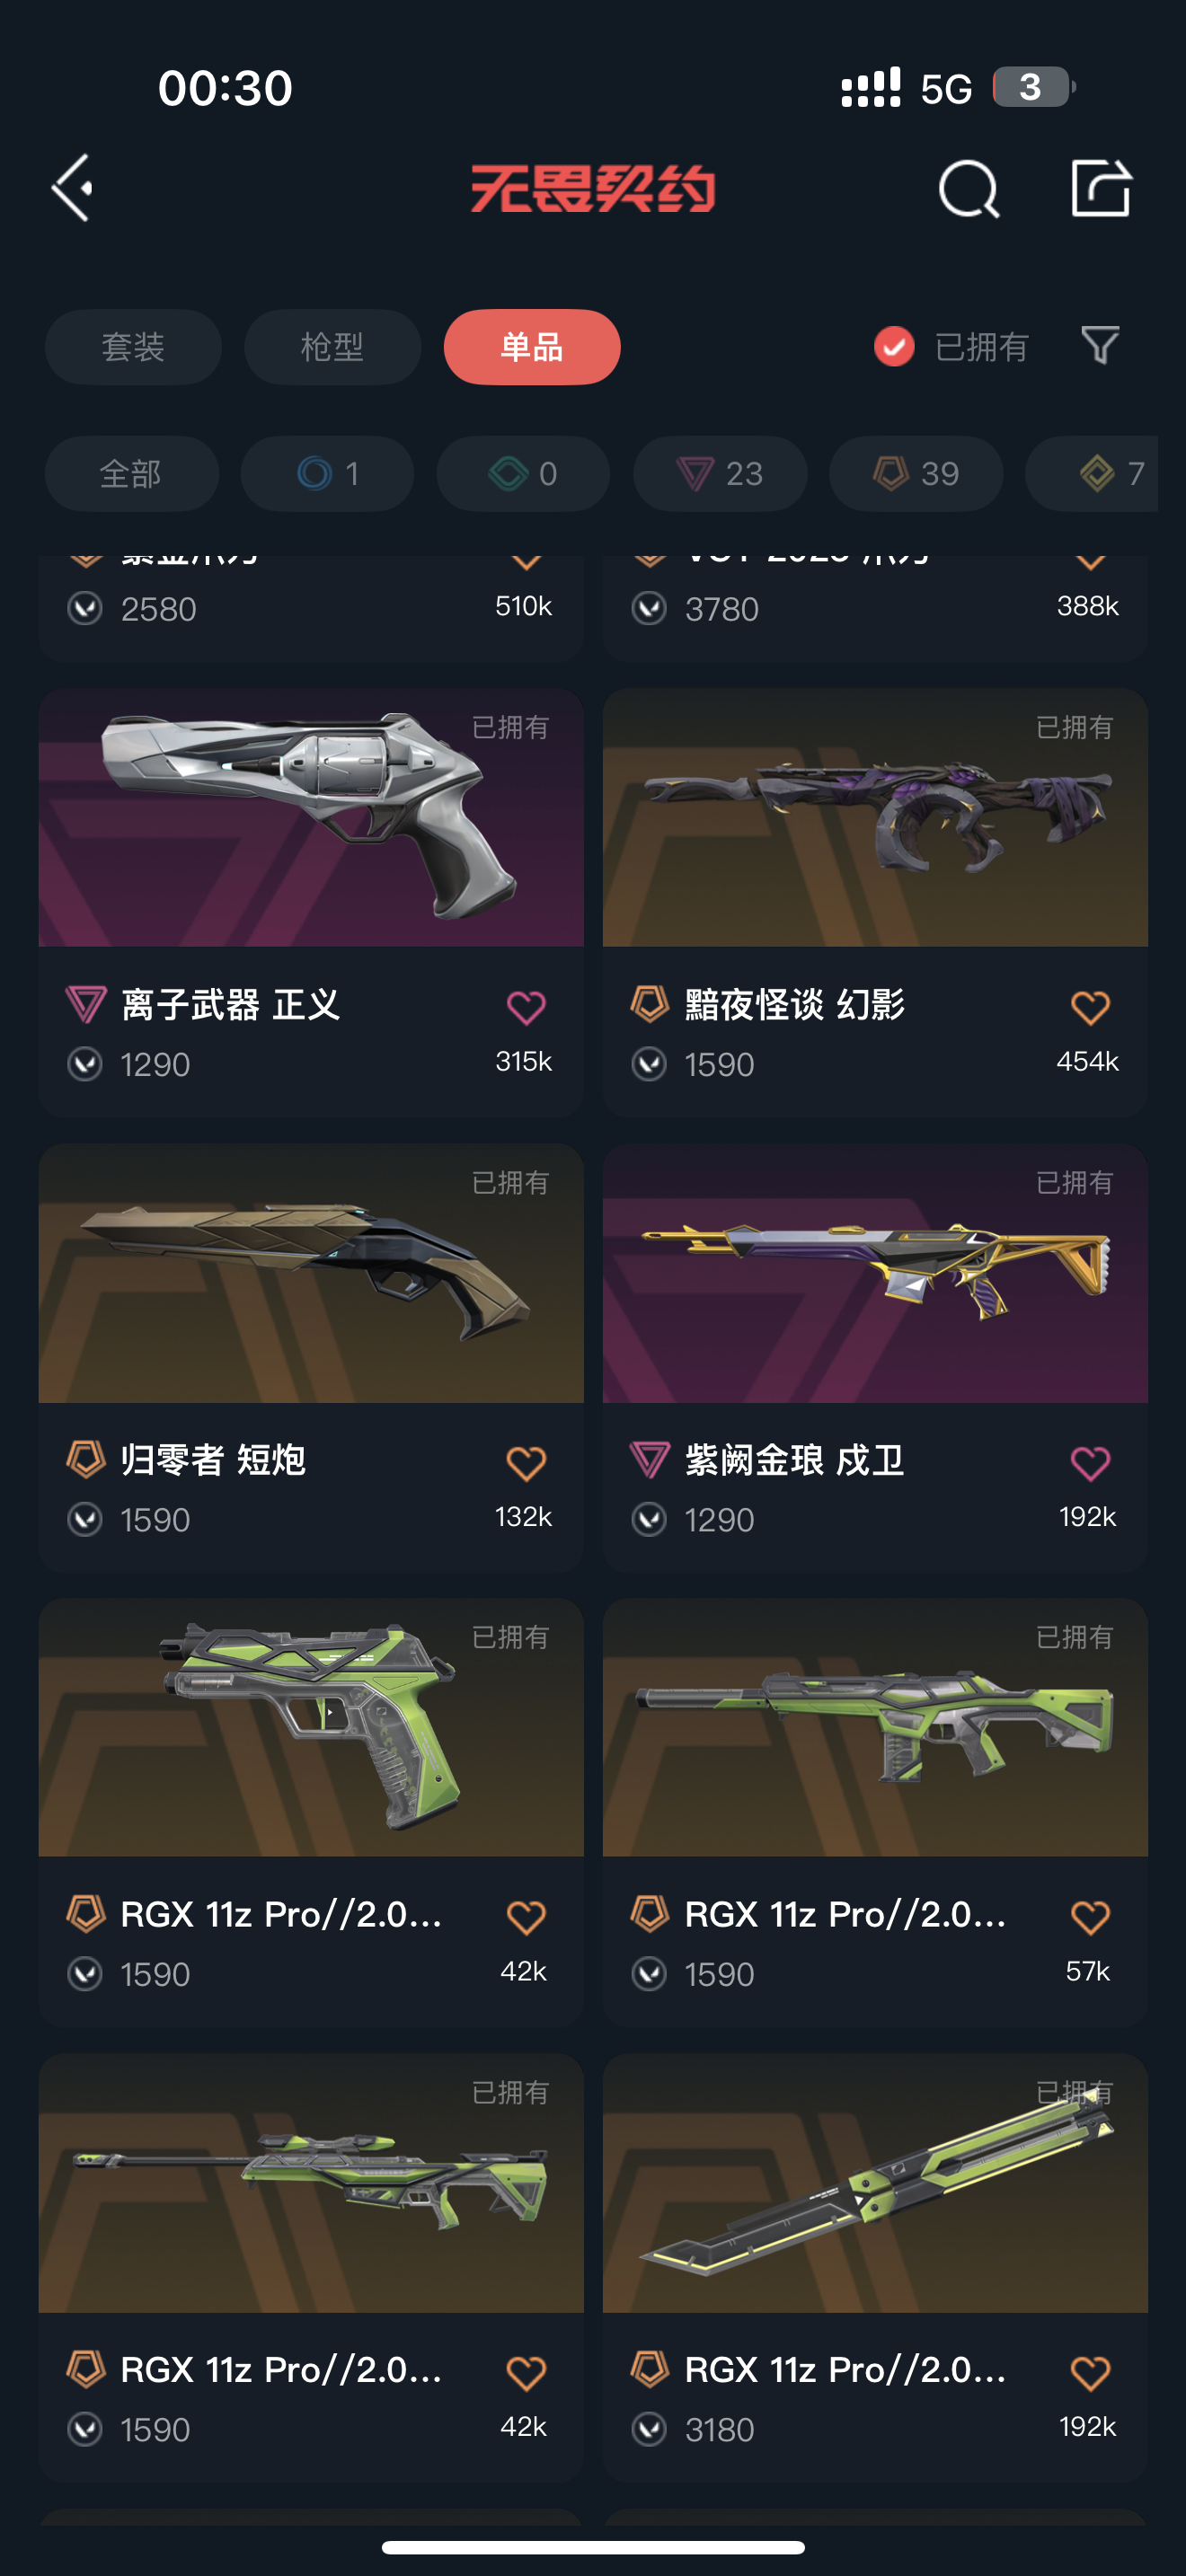Filter by blue tier showing 1
This screenshot has height=2576, width=1186.
[x=327, y=473]
